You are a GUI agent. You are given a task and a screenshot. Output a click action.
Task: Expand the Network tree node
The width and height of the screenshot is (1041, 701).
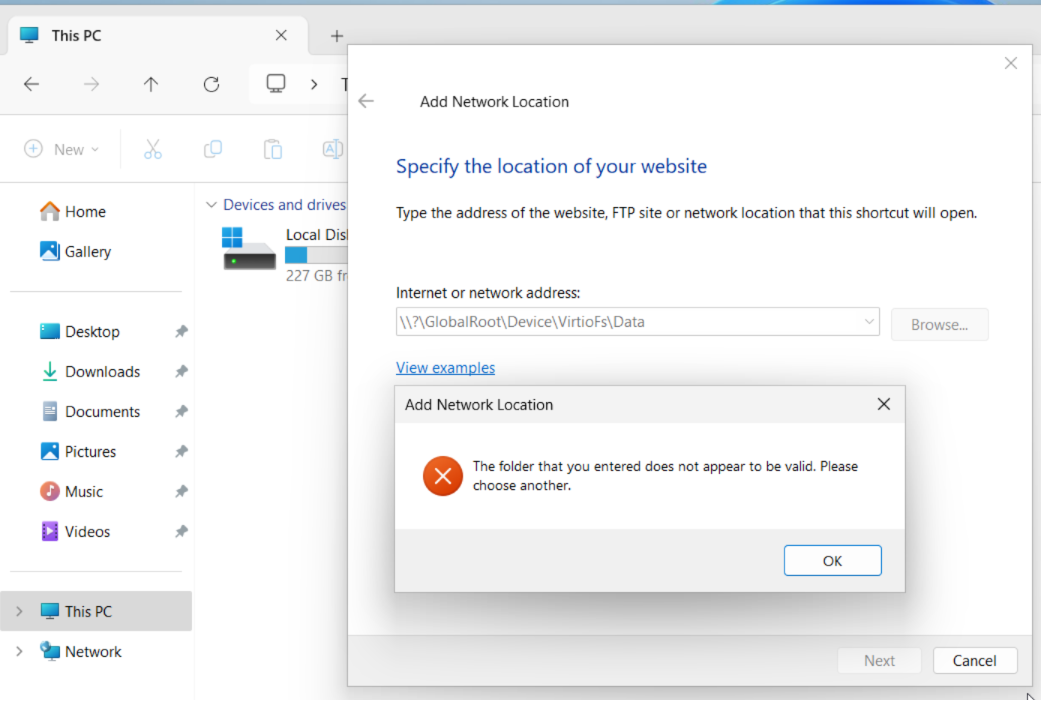coord(19,651)
